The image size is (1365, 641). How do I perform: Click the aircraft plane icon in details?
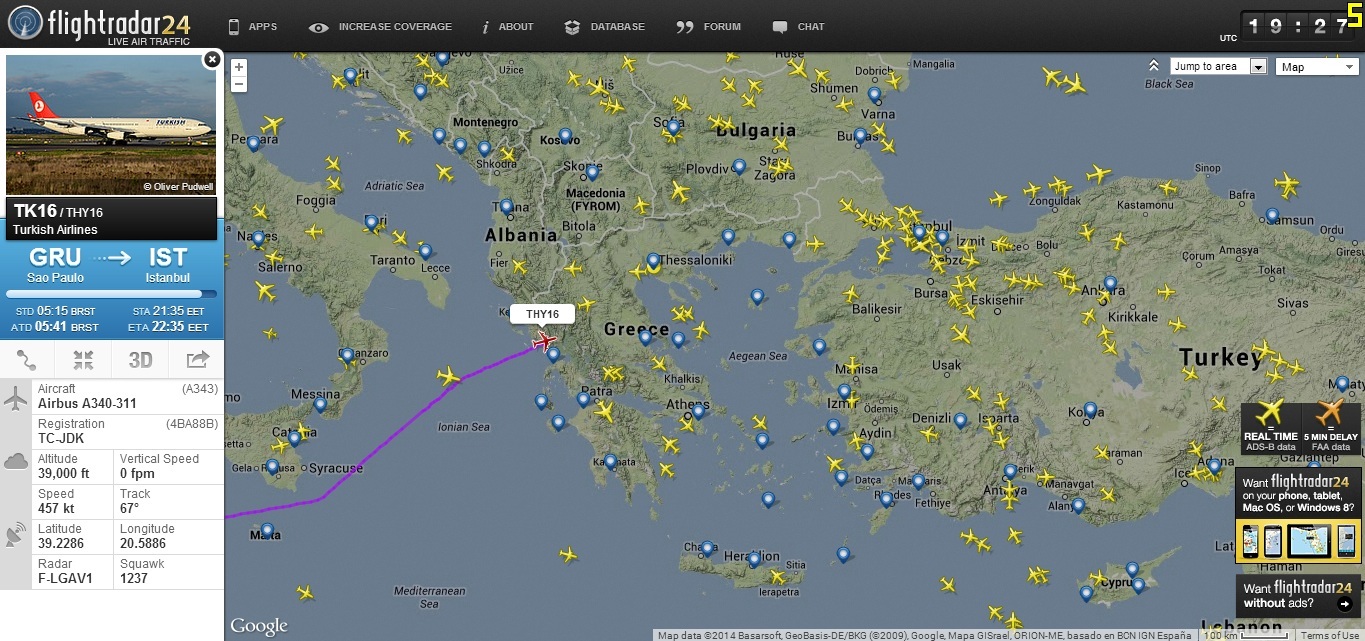point(16,399)
